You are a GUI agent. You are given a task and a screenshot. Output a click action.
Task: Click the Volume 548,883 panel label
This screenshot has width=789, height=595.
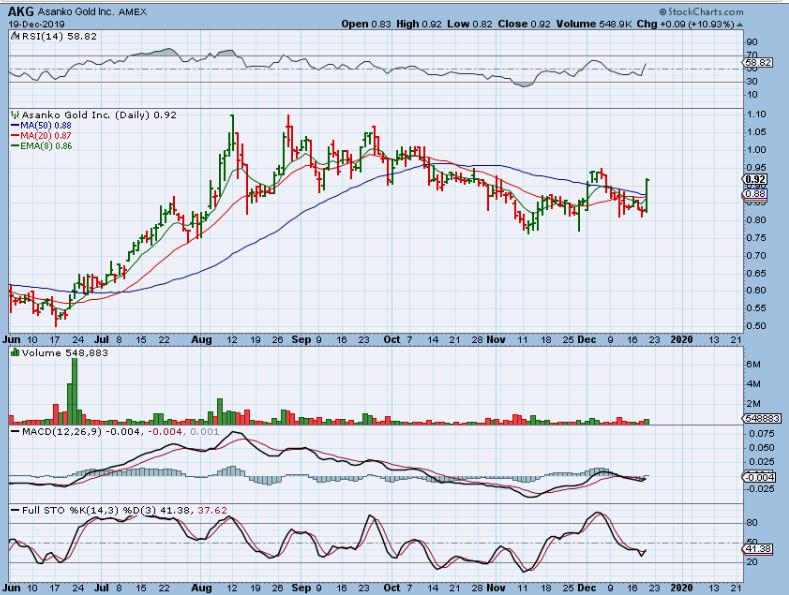[65, 353]
